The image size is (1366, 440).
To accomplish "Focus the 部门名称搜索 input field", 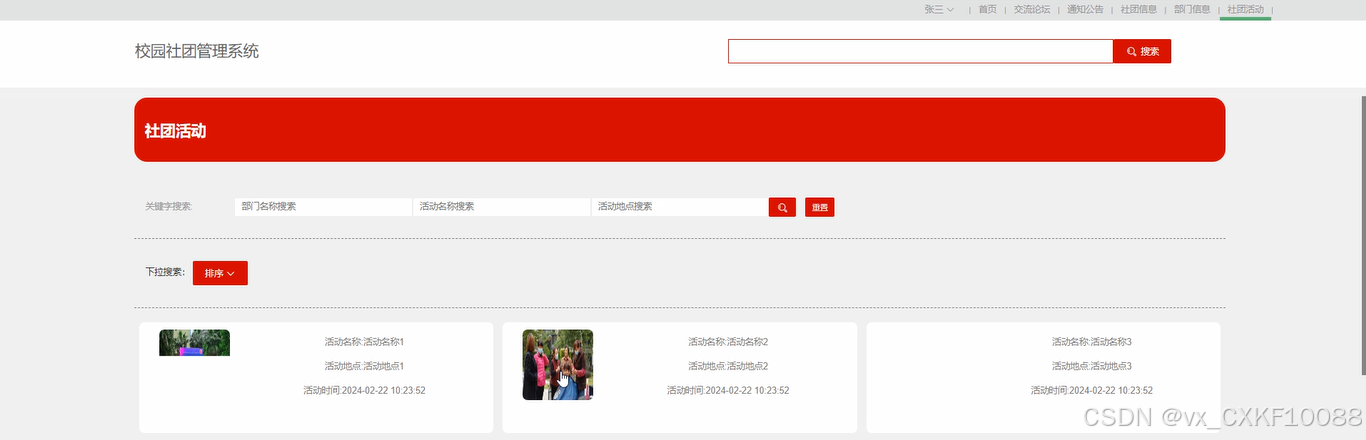I will 323,207.
